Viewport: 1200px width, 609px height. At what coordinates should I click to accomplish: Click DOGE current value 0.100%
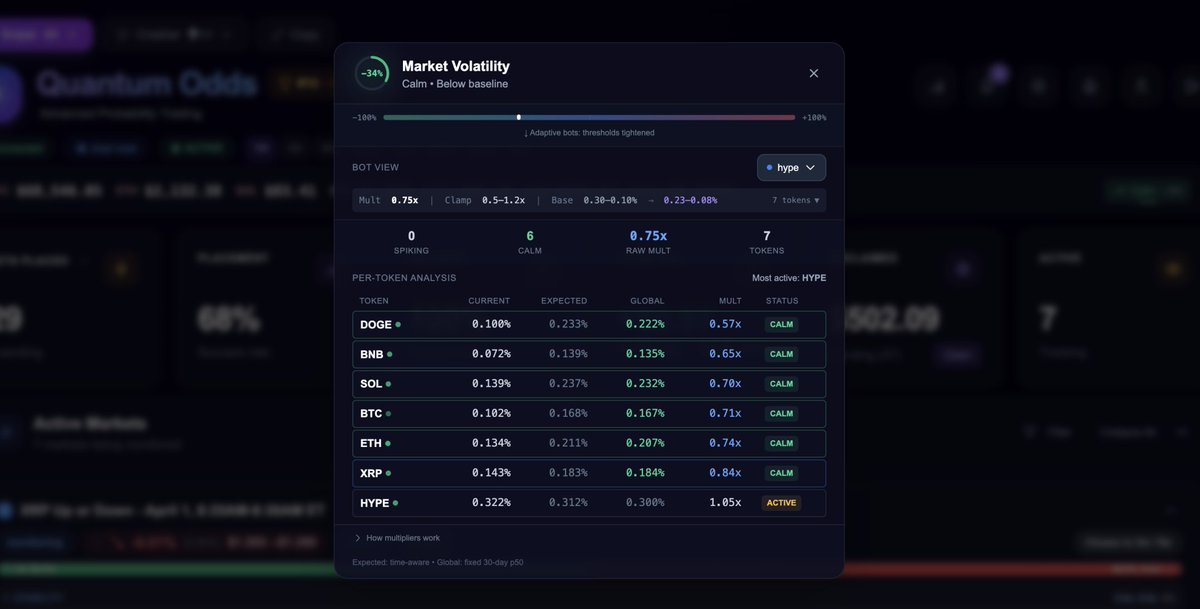click(x=491, y=324)
